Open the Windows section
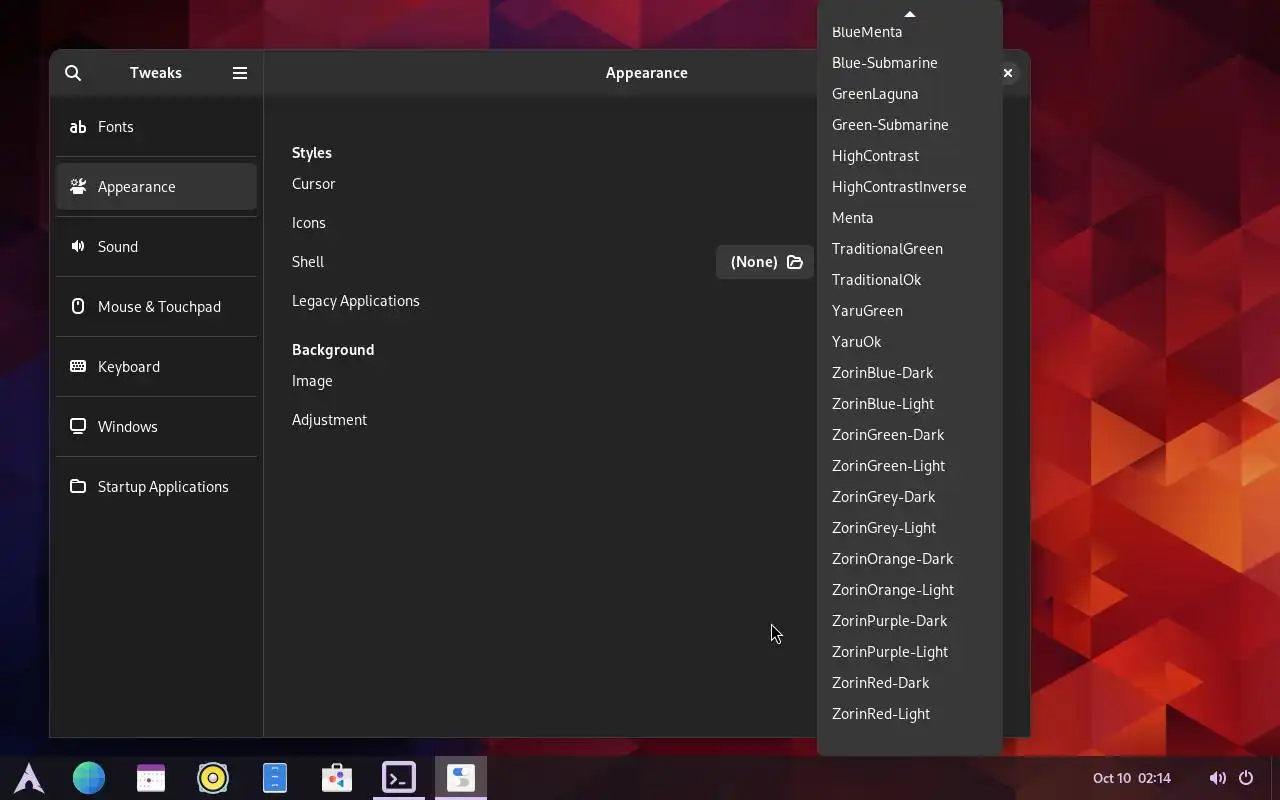 point(157,427)
